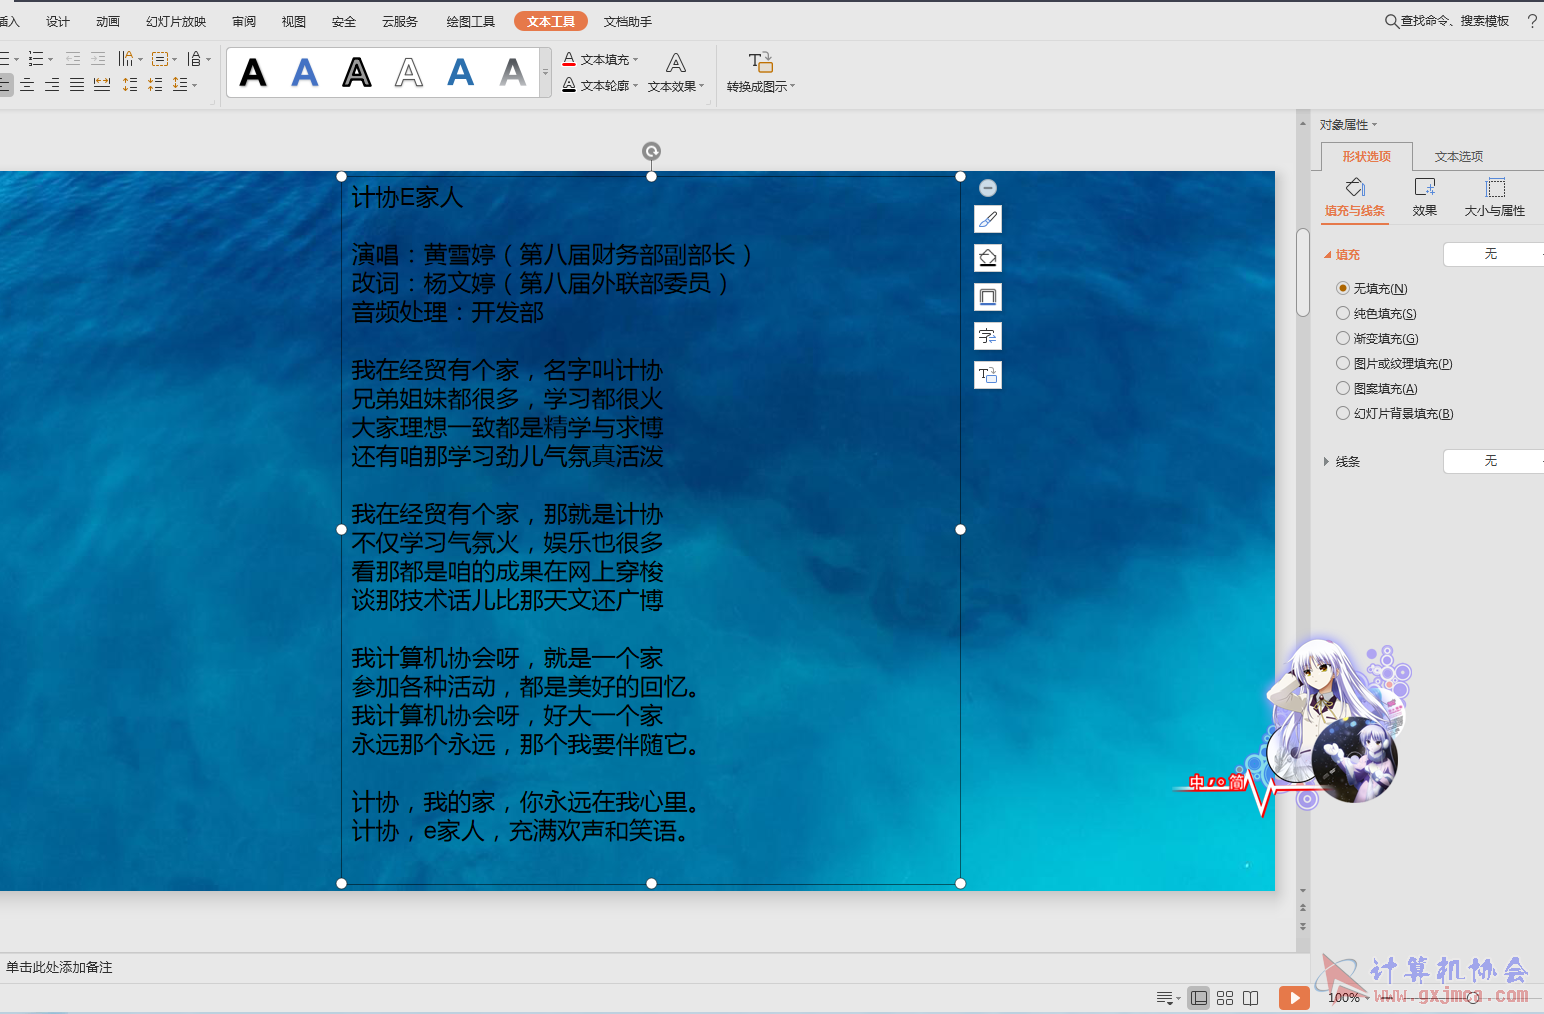Viewport: 1544px width, 1014px height.
Task: Click the text format '字' quick-tool icon
Action: pos(988,336)
